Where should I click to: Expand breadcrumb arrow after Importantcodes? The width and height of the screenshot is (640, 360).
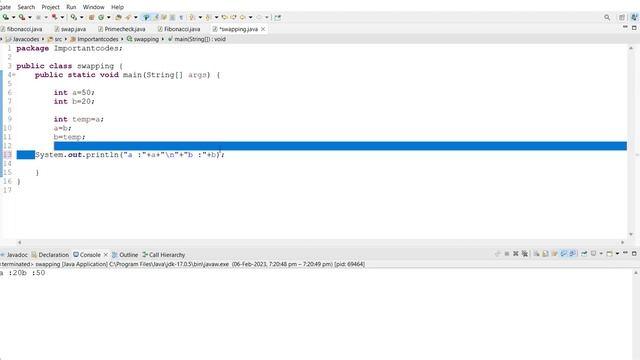(x=122, y=39)
